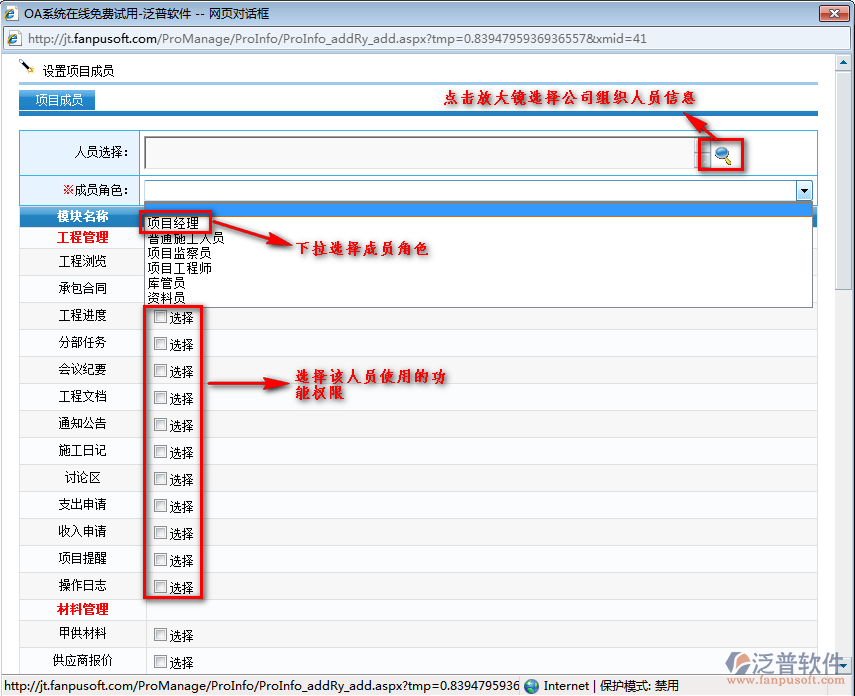Pick 项目监察员 in dropdown list
Image resolution: width=855 pixels, height=696 pixels.
click(x=179, y=253)
